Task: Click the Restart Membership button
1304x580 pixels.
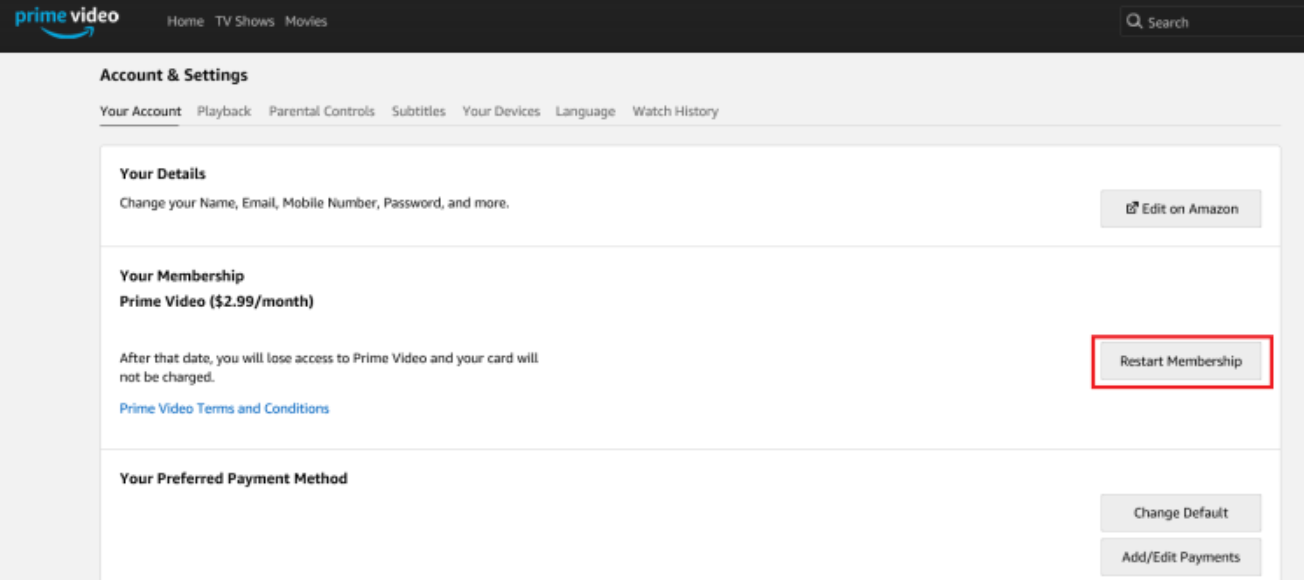Action: [x=1181, y=361]
